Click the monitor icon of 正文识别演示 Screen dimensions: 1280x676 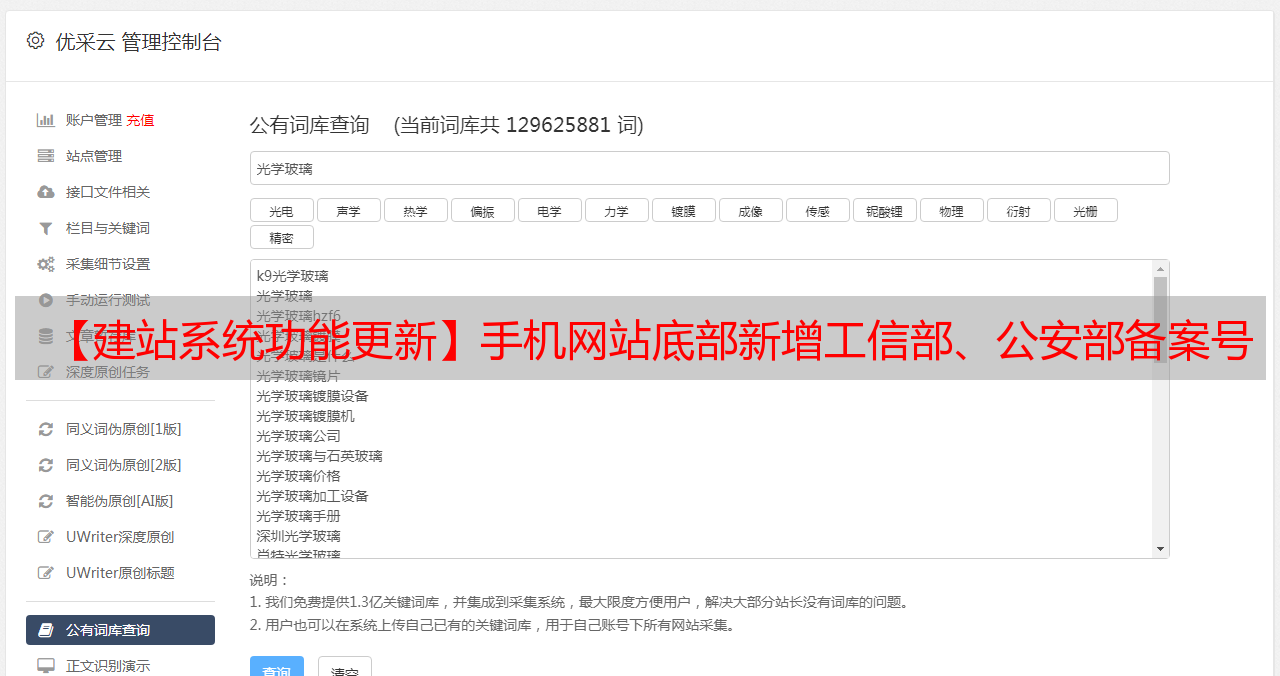(46, 666)
